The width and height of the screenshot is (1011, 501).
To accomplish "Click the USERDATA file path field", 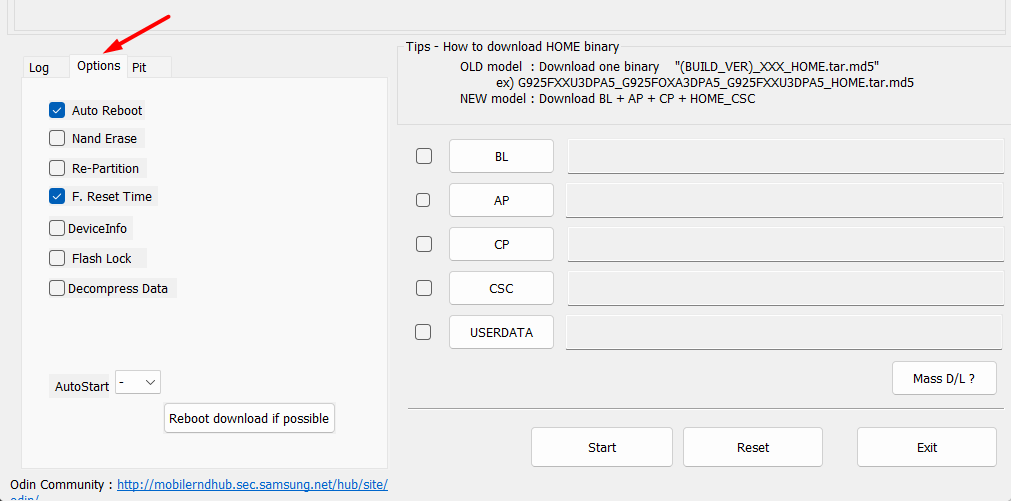I will click(x=784, y=332).
